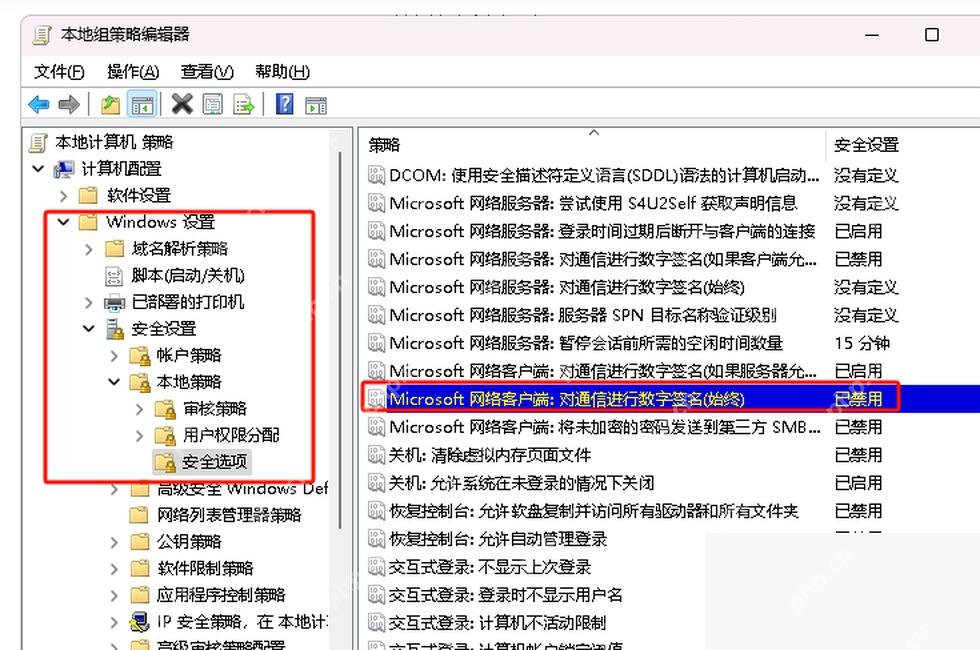Open the 操作(A) menu

(x=133, y=72)
